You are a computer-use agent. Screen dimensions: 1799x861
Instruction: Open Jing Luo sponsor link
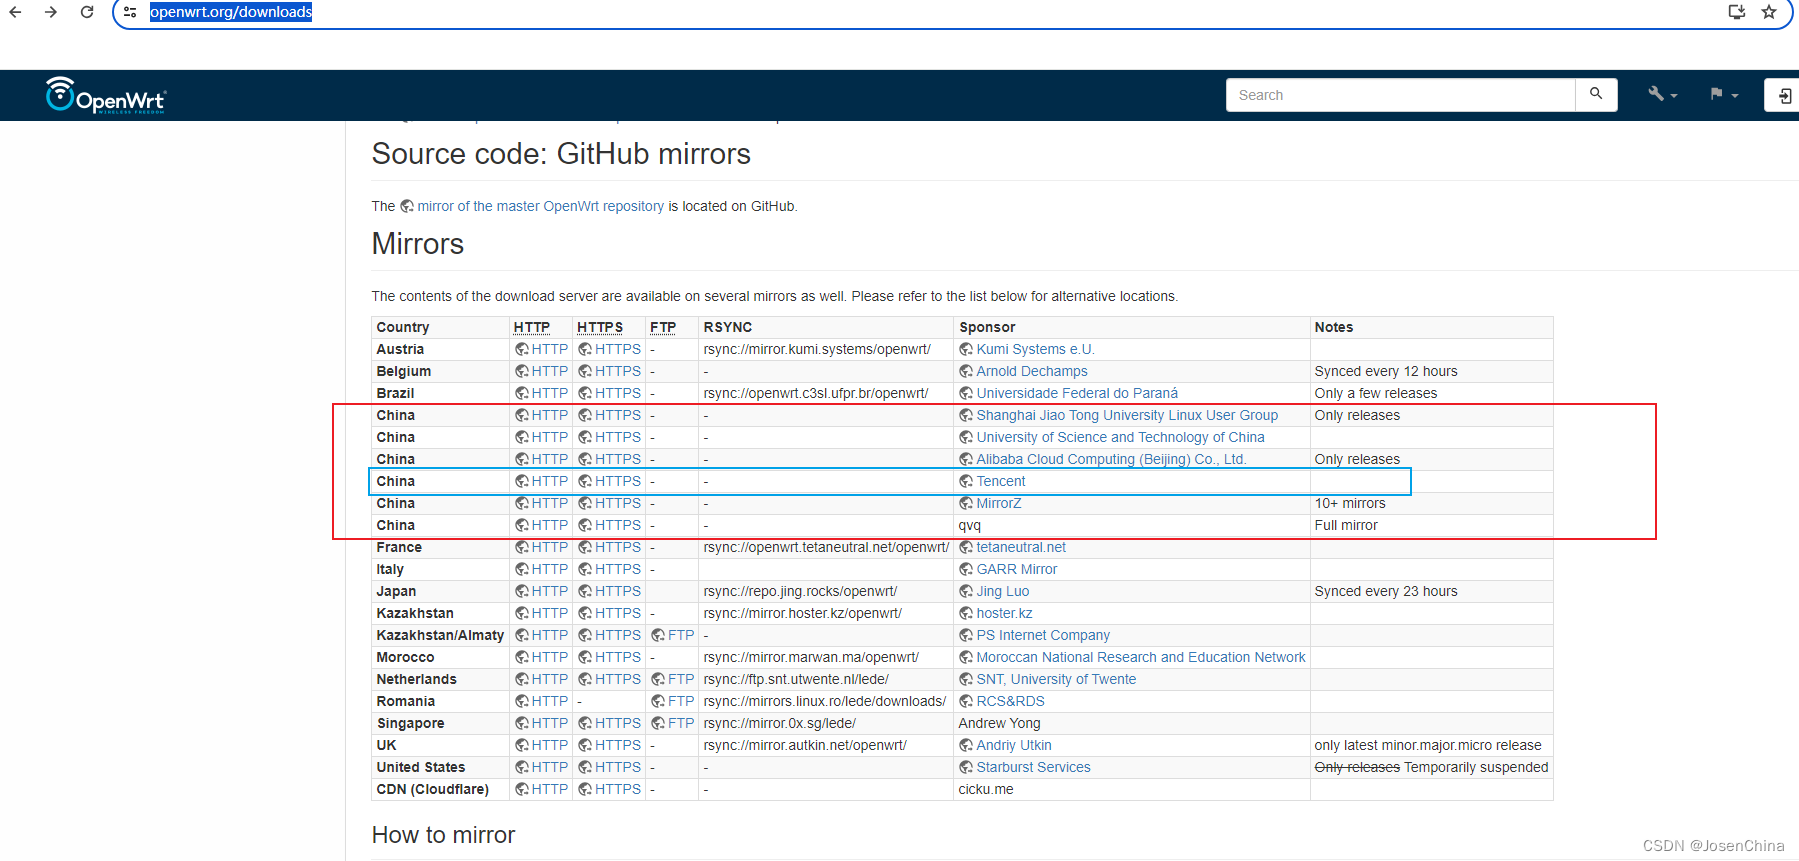point(1002,591)
